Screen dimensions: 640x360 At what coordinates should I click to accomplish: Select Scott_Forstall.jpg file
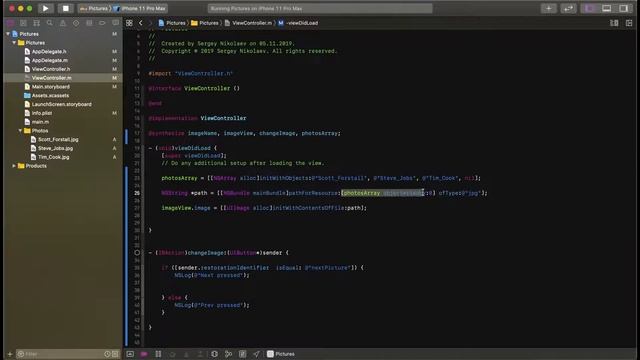click(58, 140)
